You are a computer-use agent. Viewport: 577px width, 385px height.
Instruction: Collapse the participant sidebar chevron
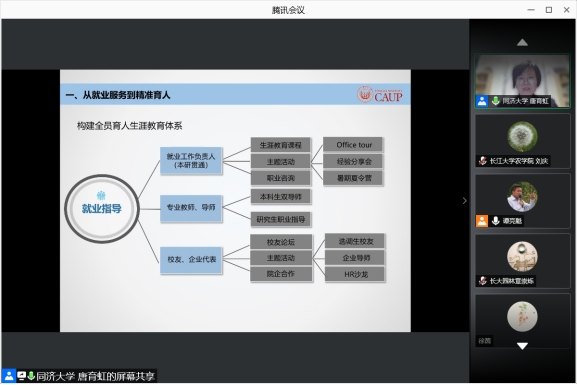click(x=464, y=201)
